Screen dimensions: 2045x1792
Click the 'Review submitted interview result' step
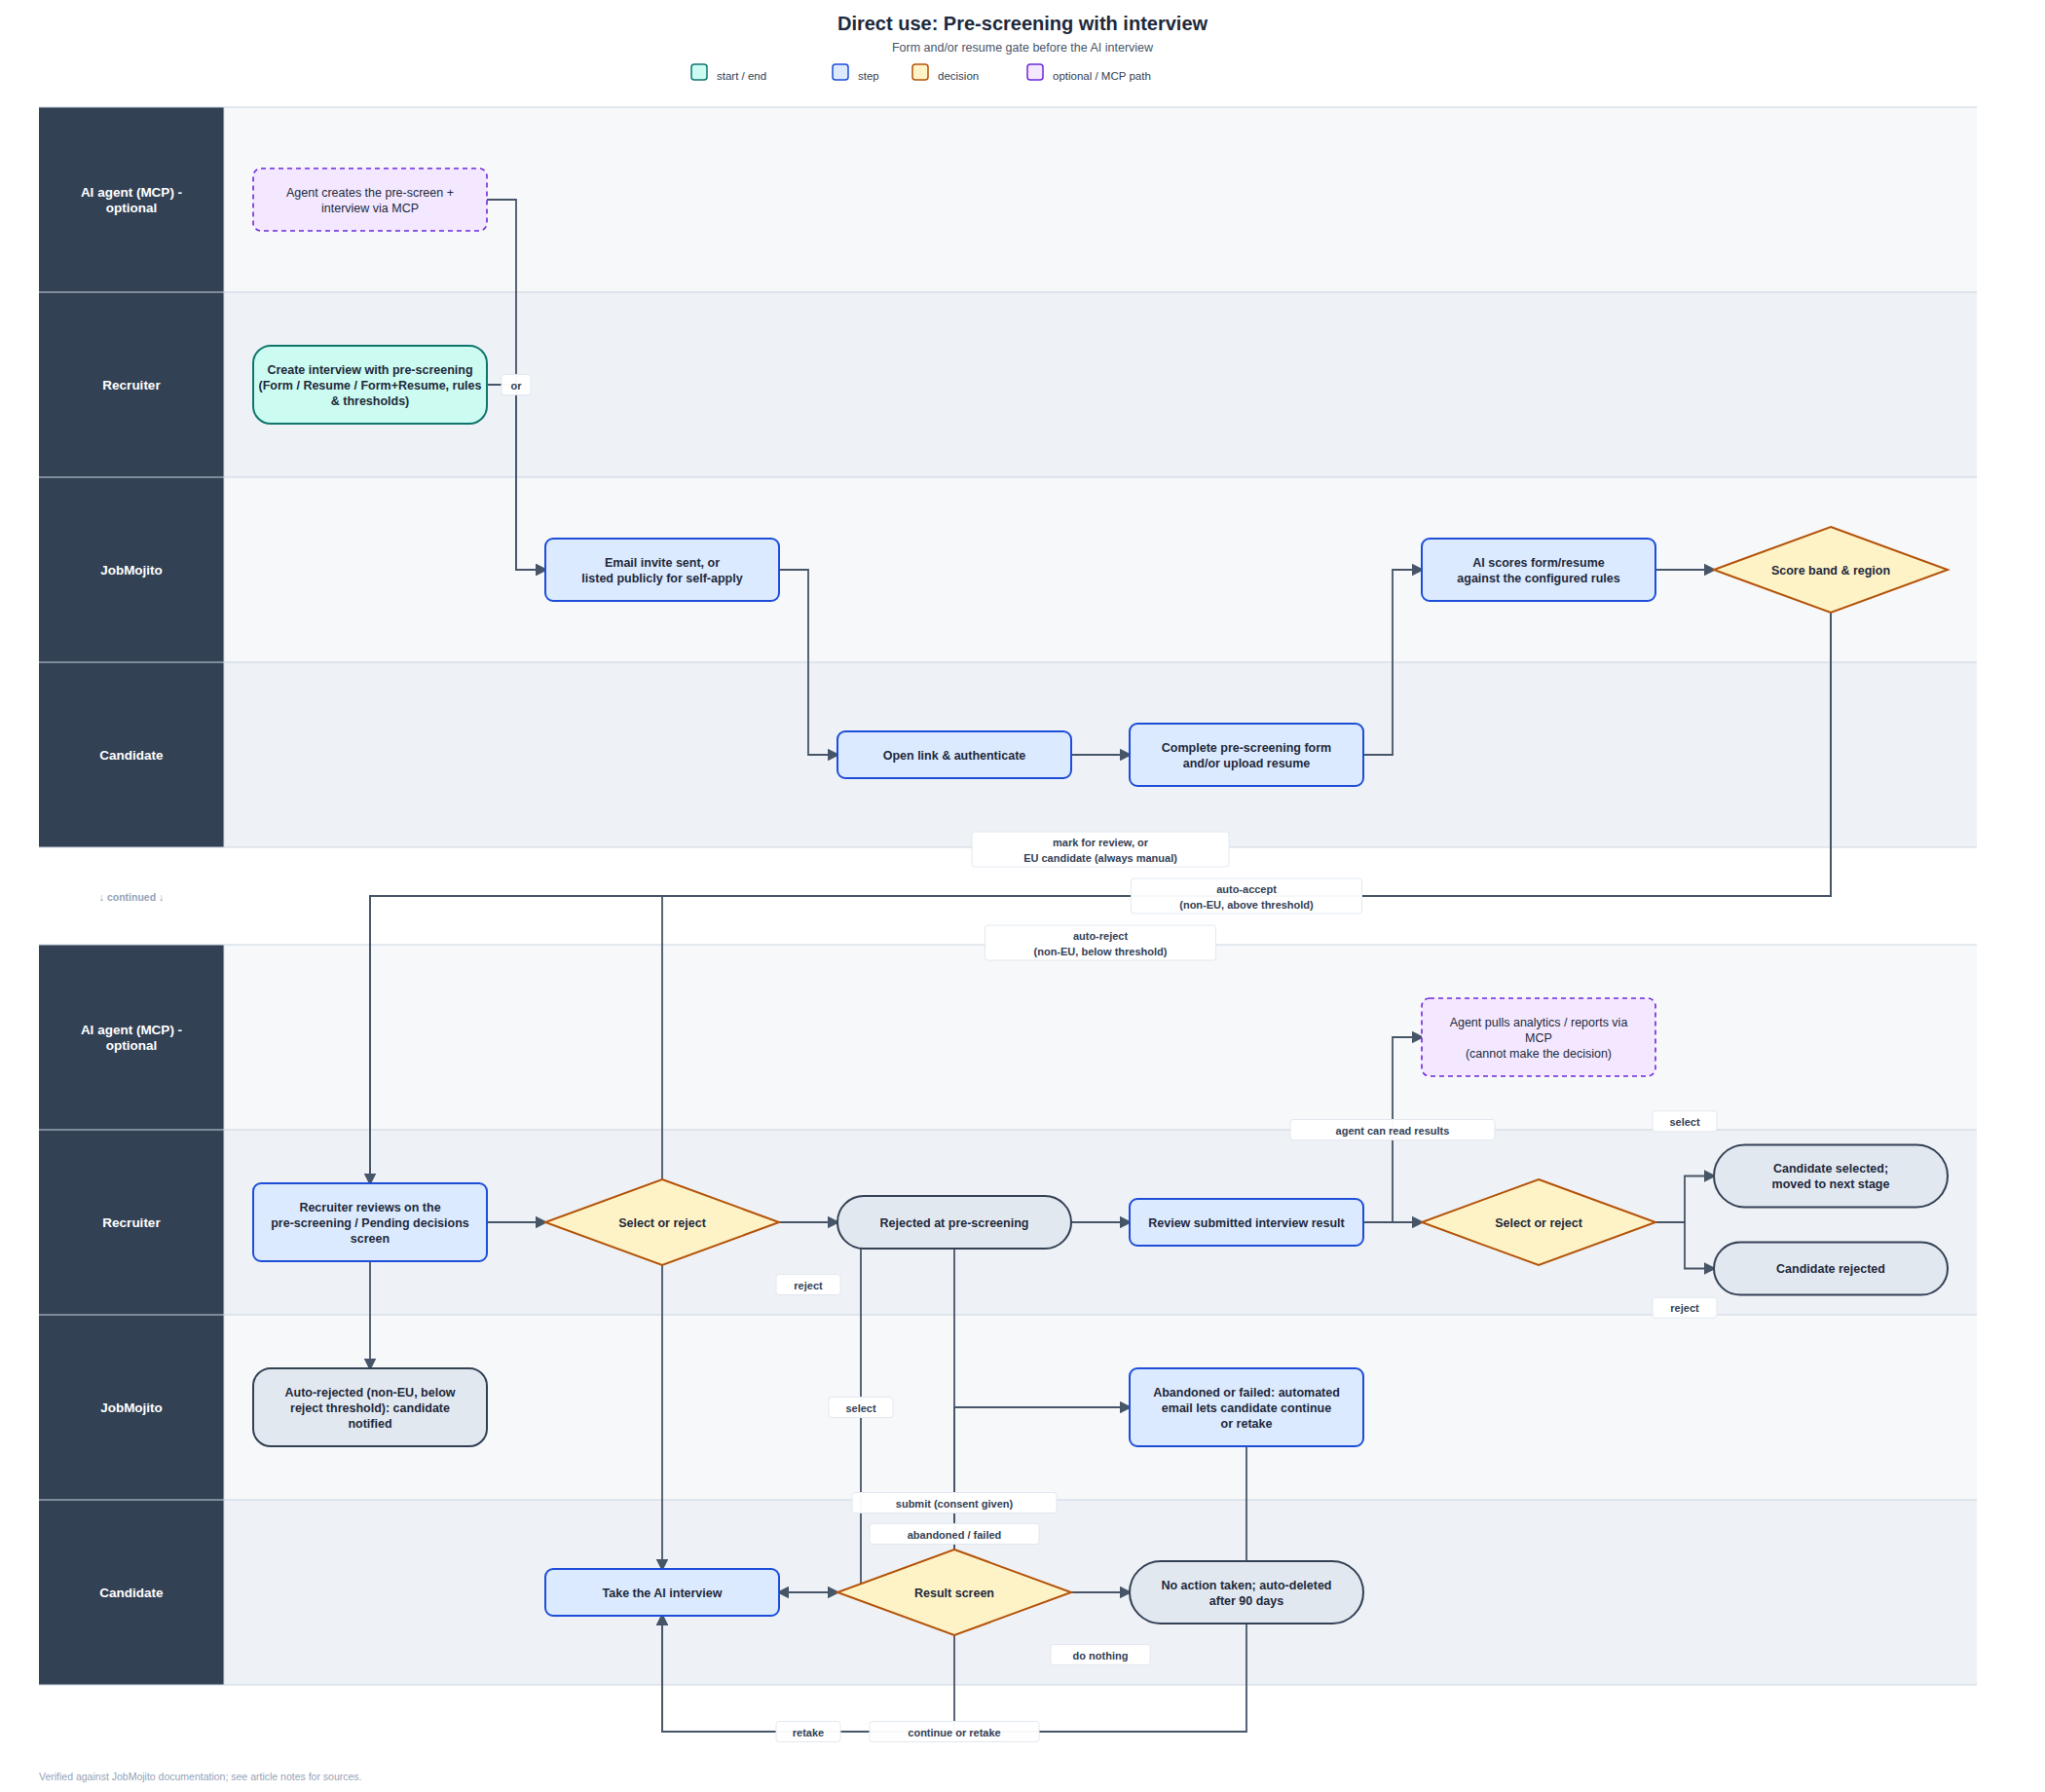coord(1246,1222)
